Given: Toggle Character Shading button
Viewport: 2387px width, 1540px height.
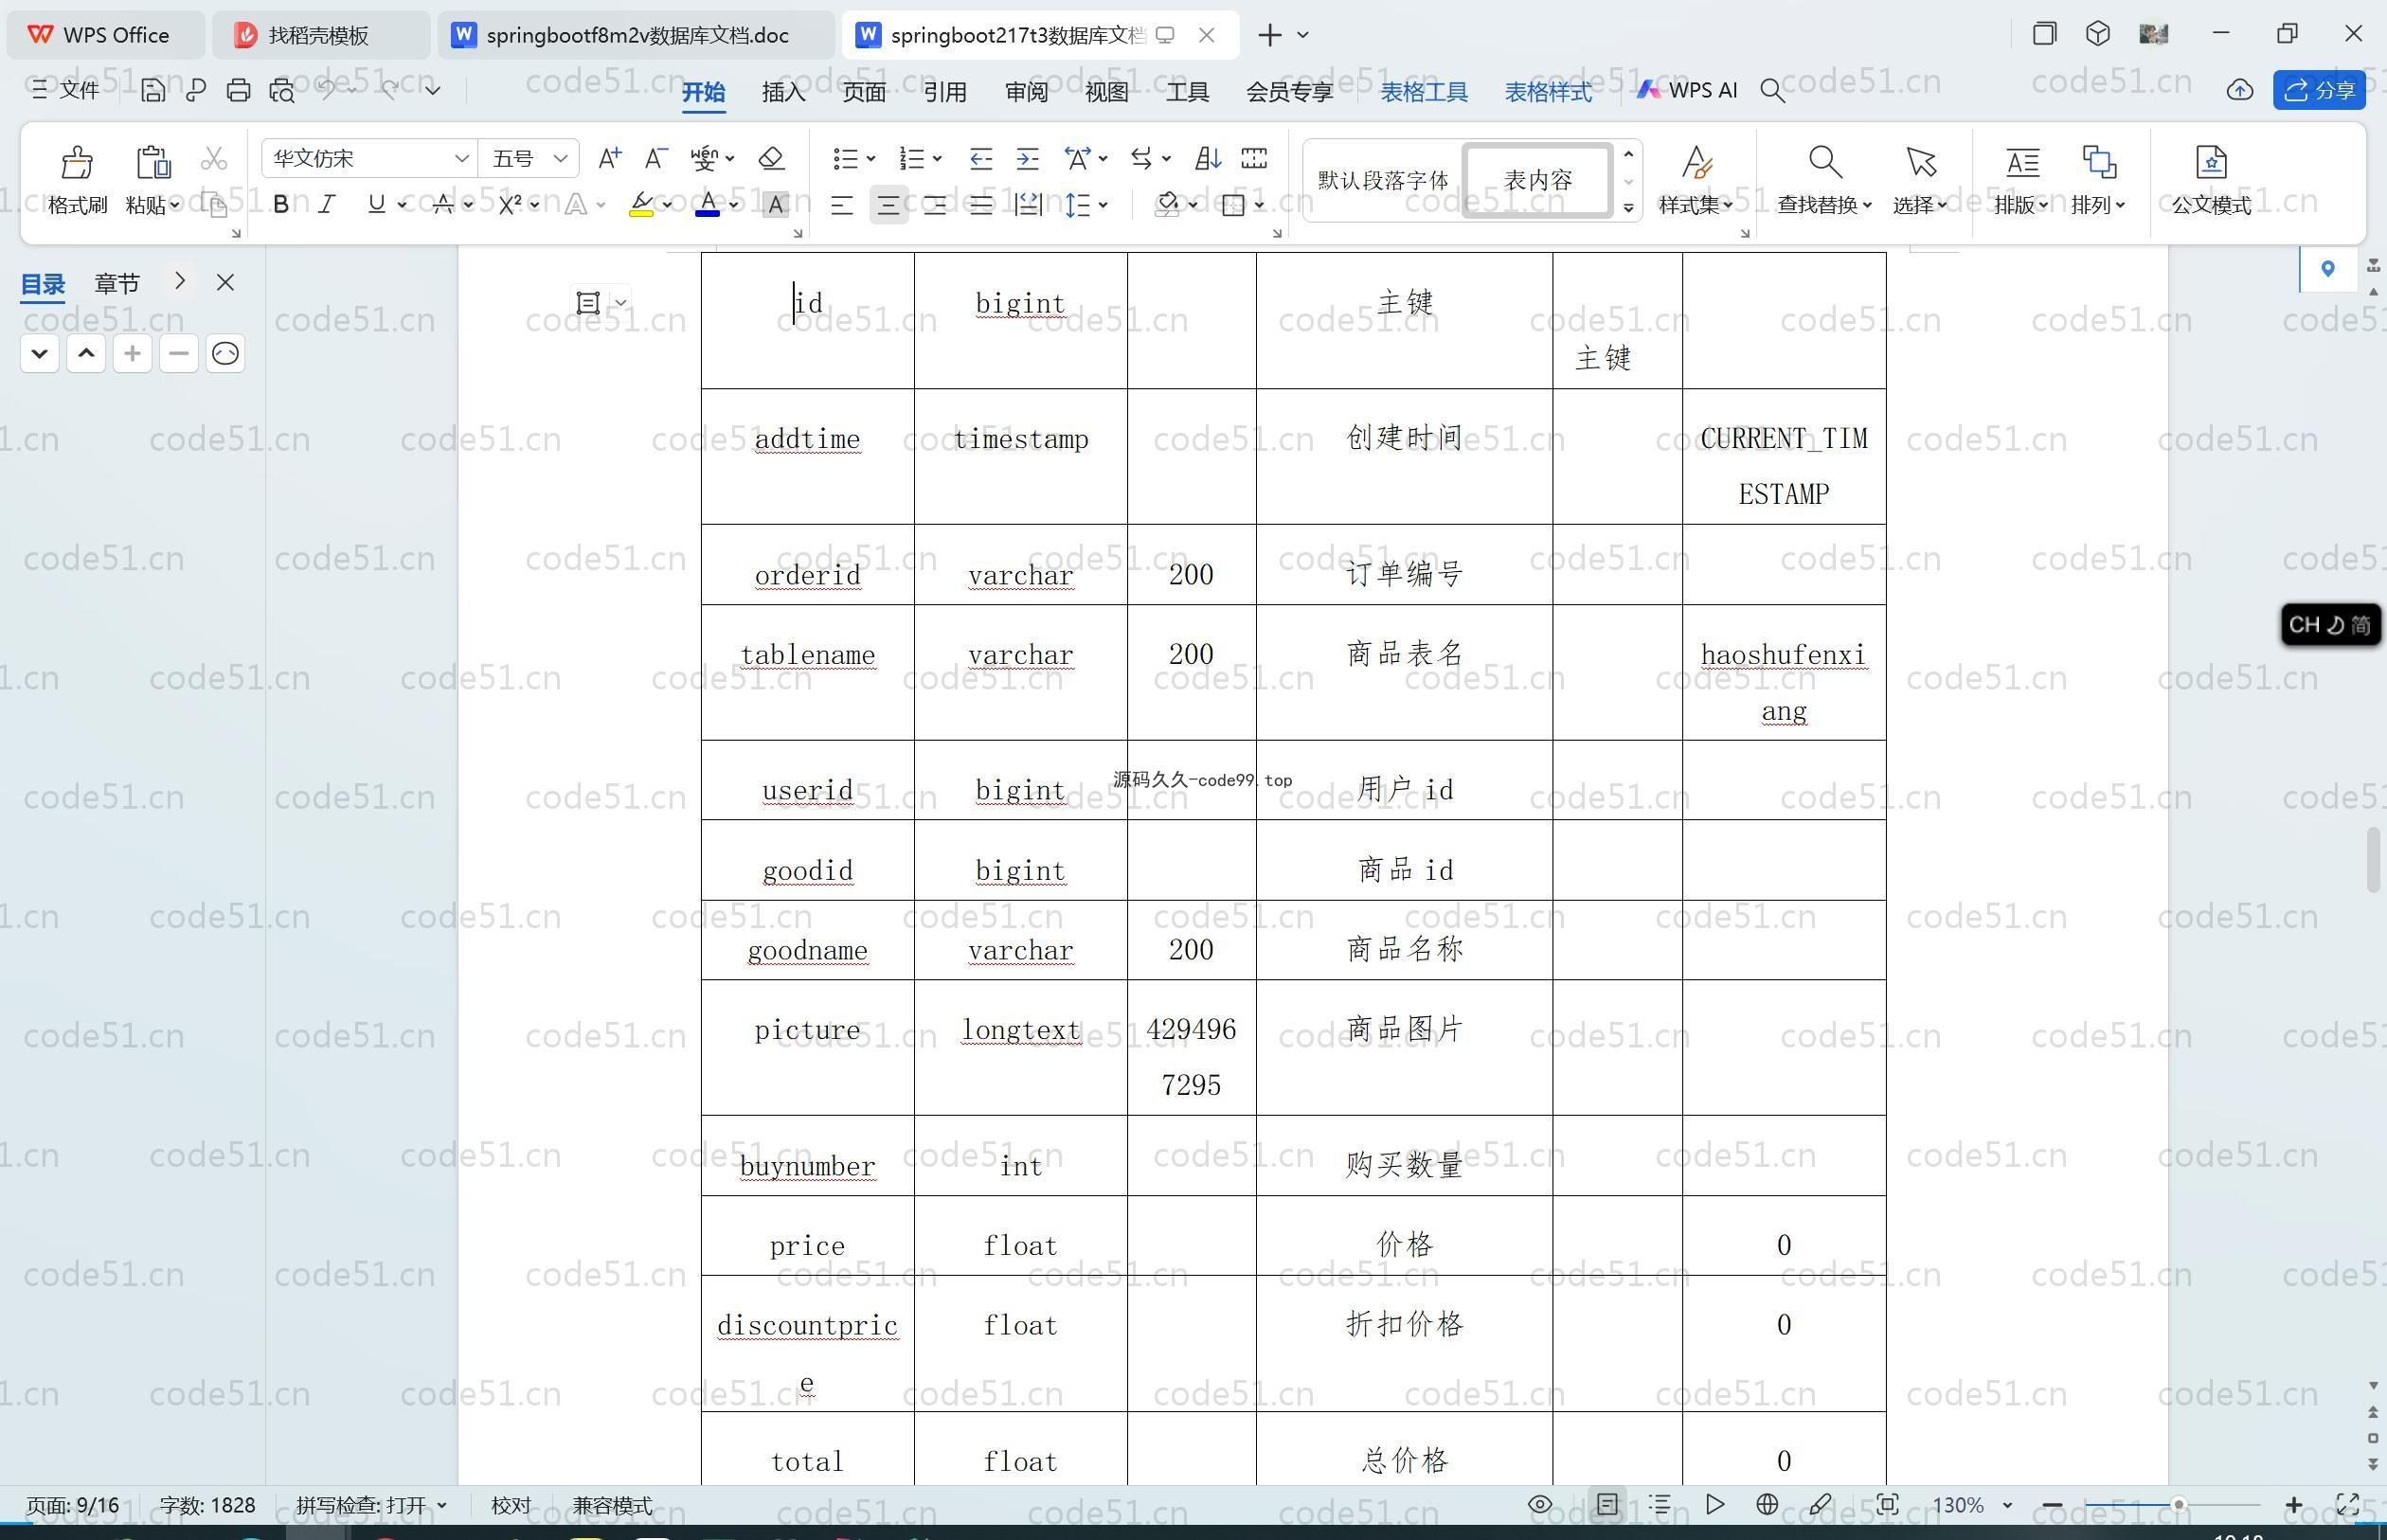Looking at the screenshot, I should pos(775,205).
